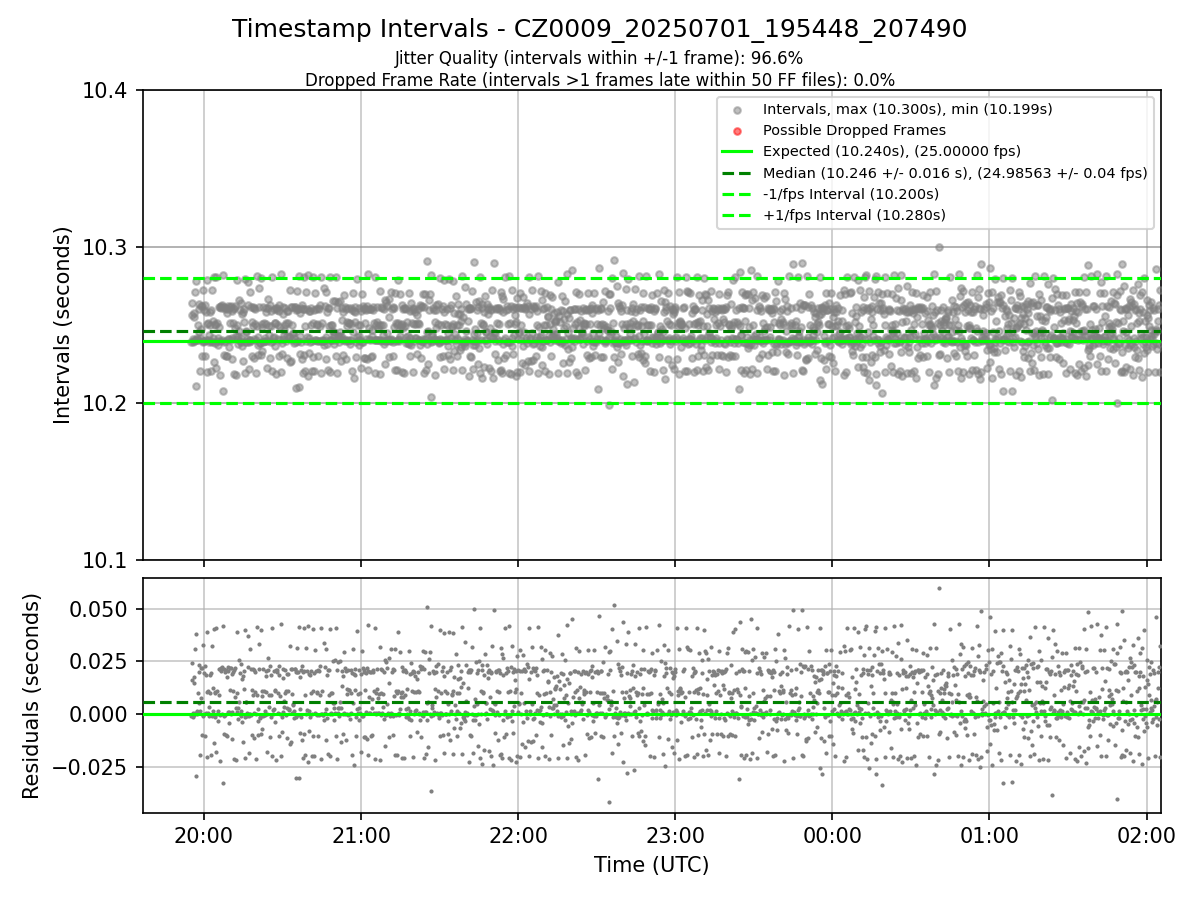This screenshot has width=1200, height=900.
Task: Click the dark green dashed Median line sample in legend
Action: pyautogui.click(x=737, y=173)
